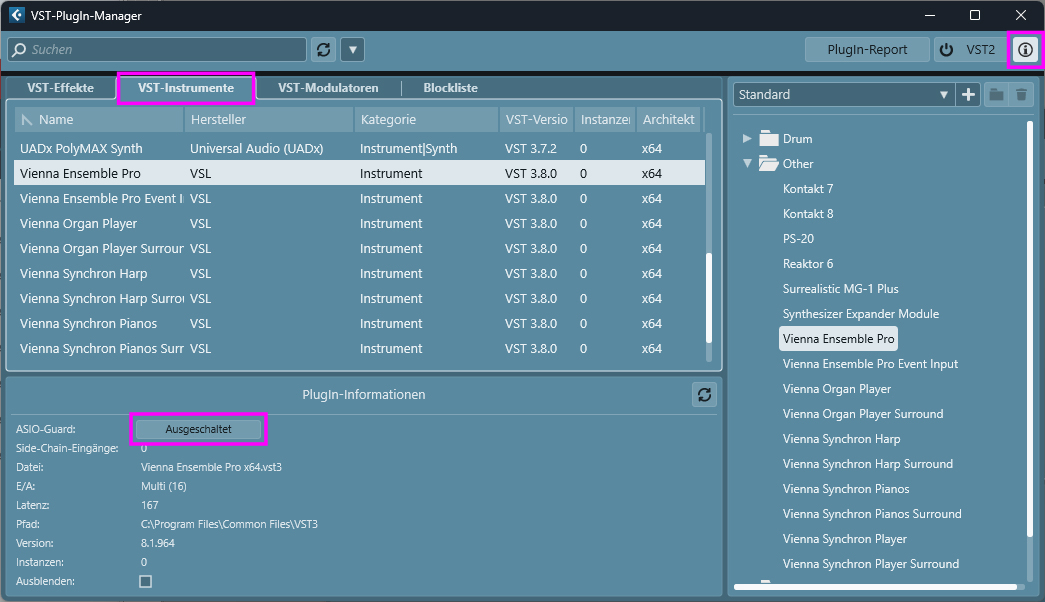The width and height of the screenshot is (1045, 602).
Task: Toggle ASIO-Guard Ausgeschaltet button
Action: point(199,429)
